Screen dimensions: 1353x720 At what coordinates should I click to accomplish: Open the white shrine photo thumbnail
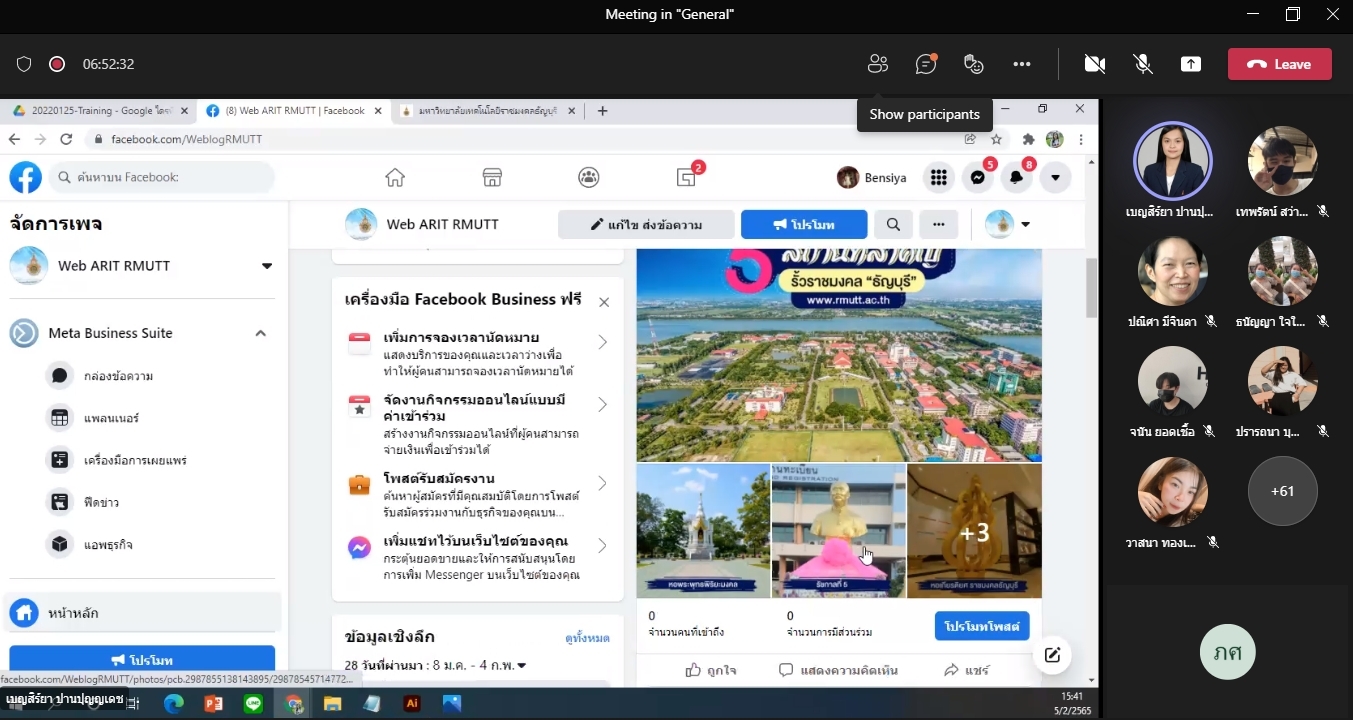point(703,531)
